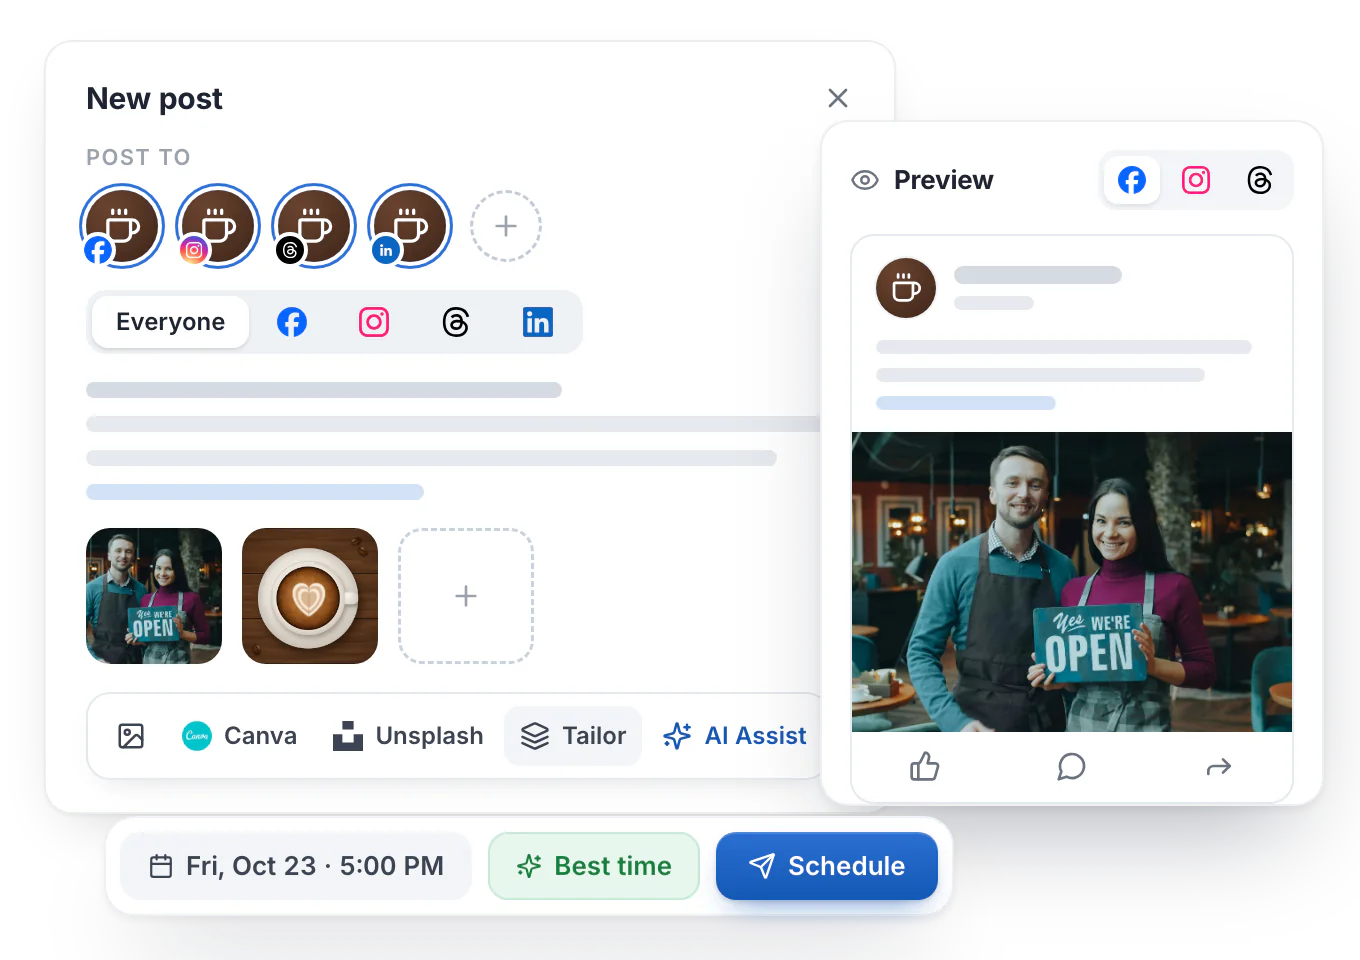Image resolution: width=1360 pixels, height=960 pixels.
Task: Switch to the LinkedIn tab beside Everyone
Action: tap(538, 322)
